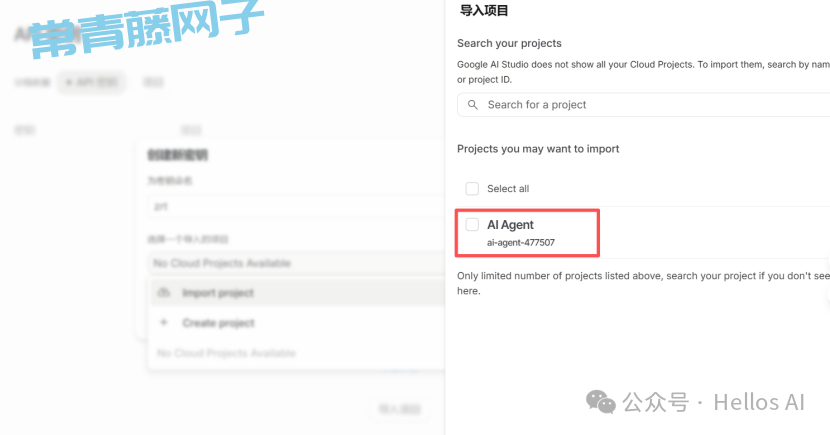Choose Import project from the dropdown list
The height and width of the screenshot is (435, 830).
pyautogui.click(x=218, y=293)
